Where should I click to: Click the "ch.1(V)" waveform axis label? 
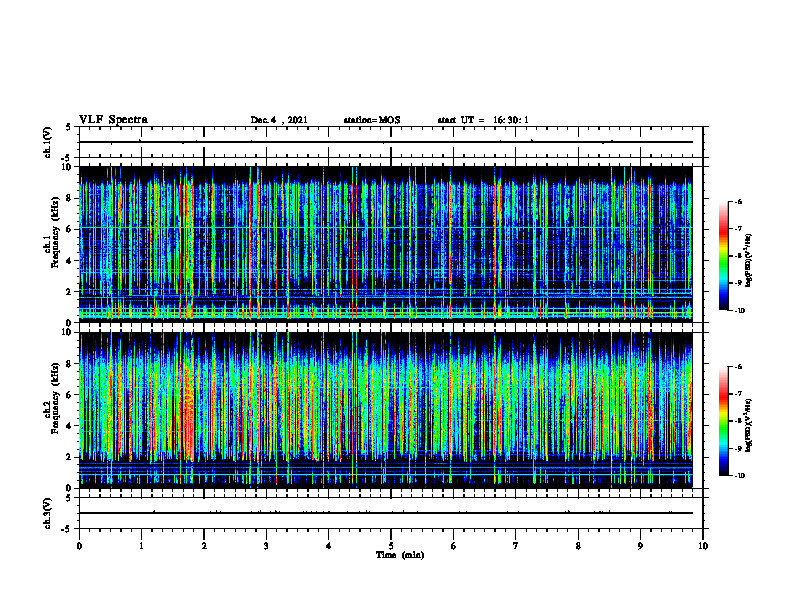coord(48,142)
